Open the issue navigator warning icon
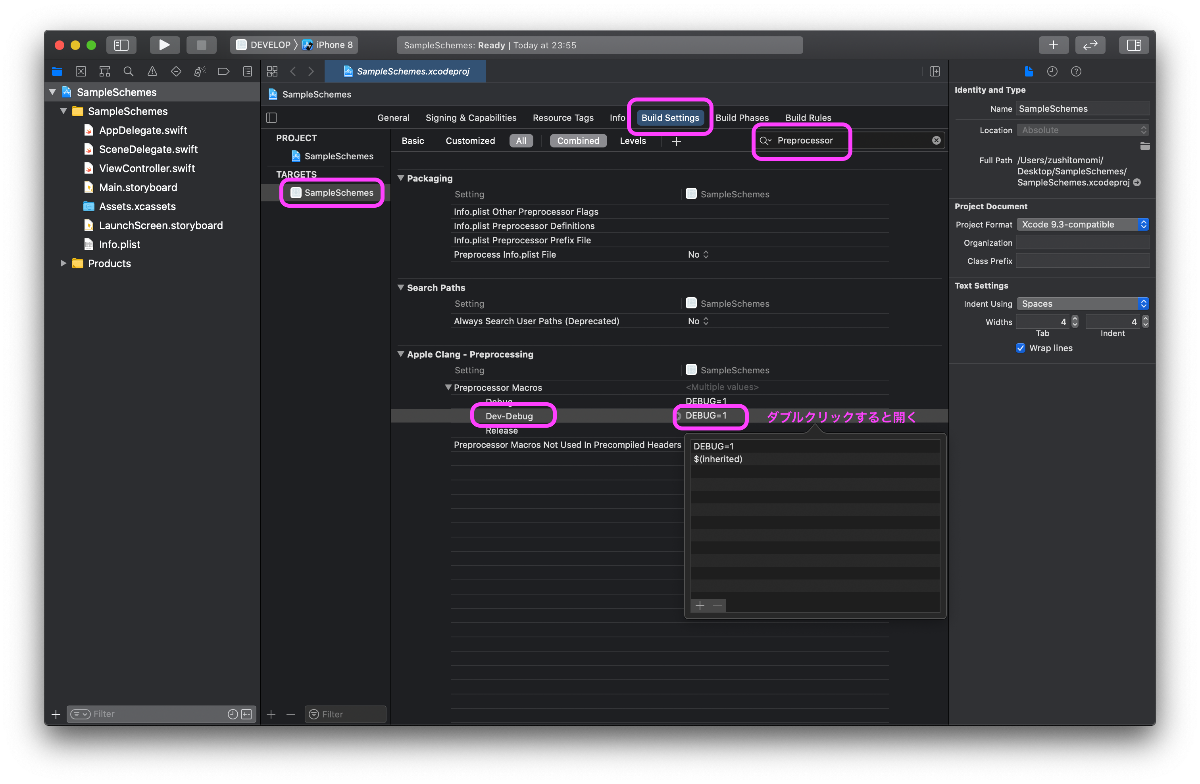This screenshot has height=784, width=1200. tap(152, 72)
